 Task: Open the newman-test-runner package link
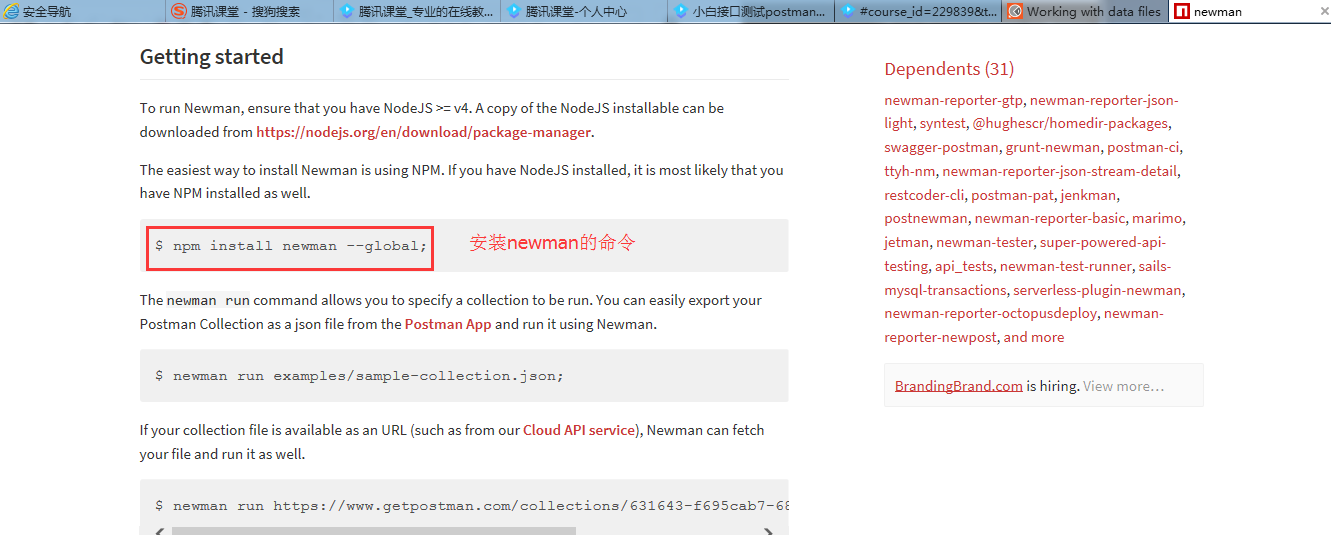click(1066, 266)
